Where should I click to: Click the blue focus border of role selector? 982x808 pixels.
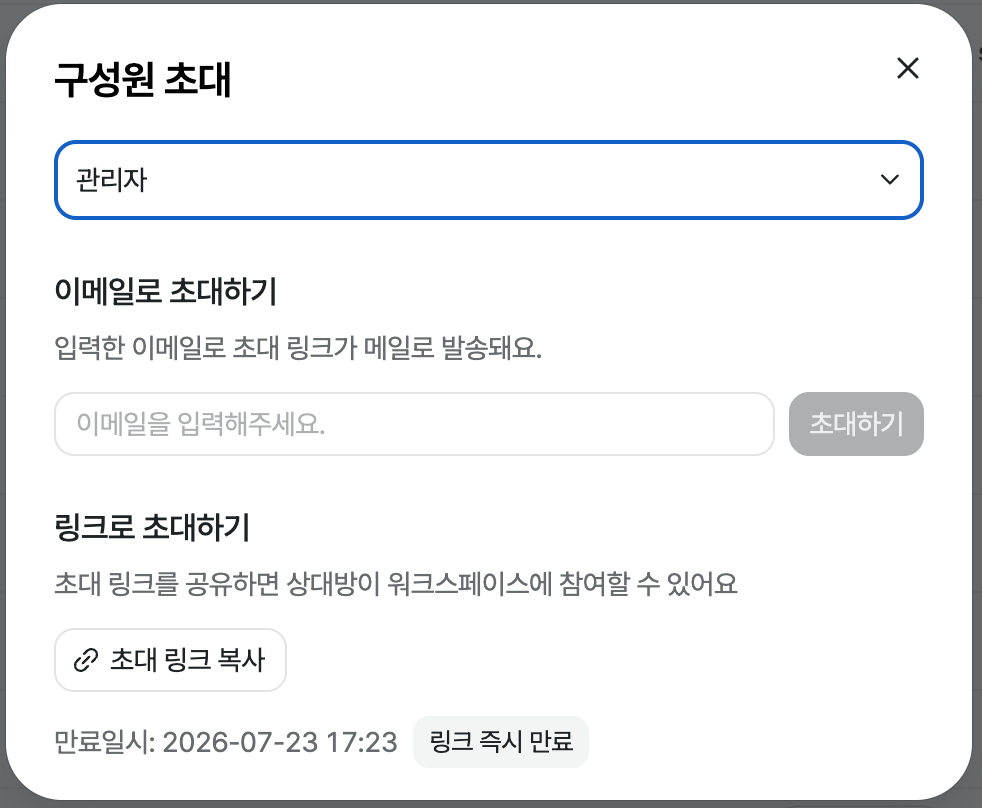point(488,143)
